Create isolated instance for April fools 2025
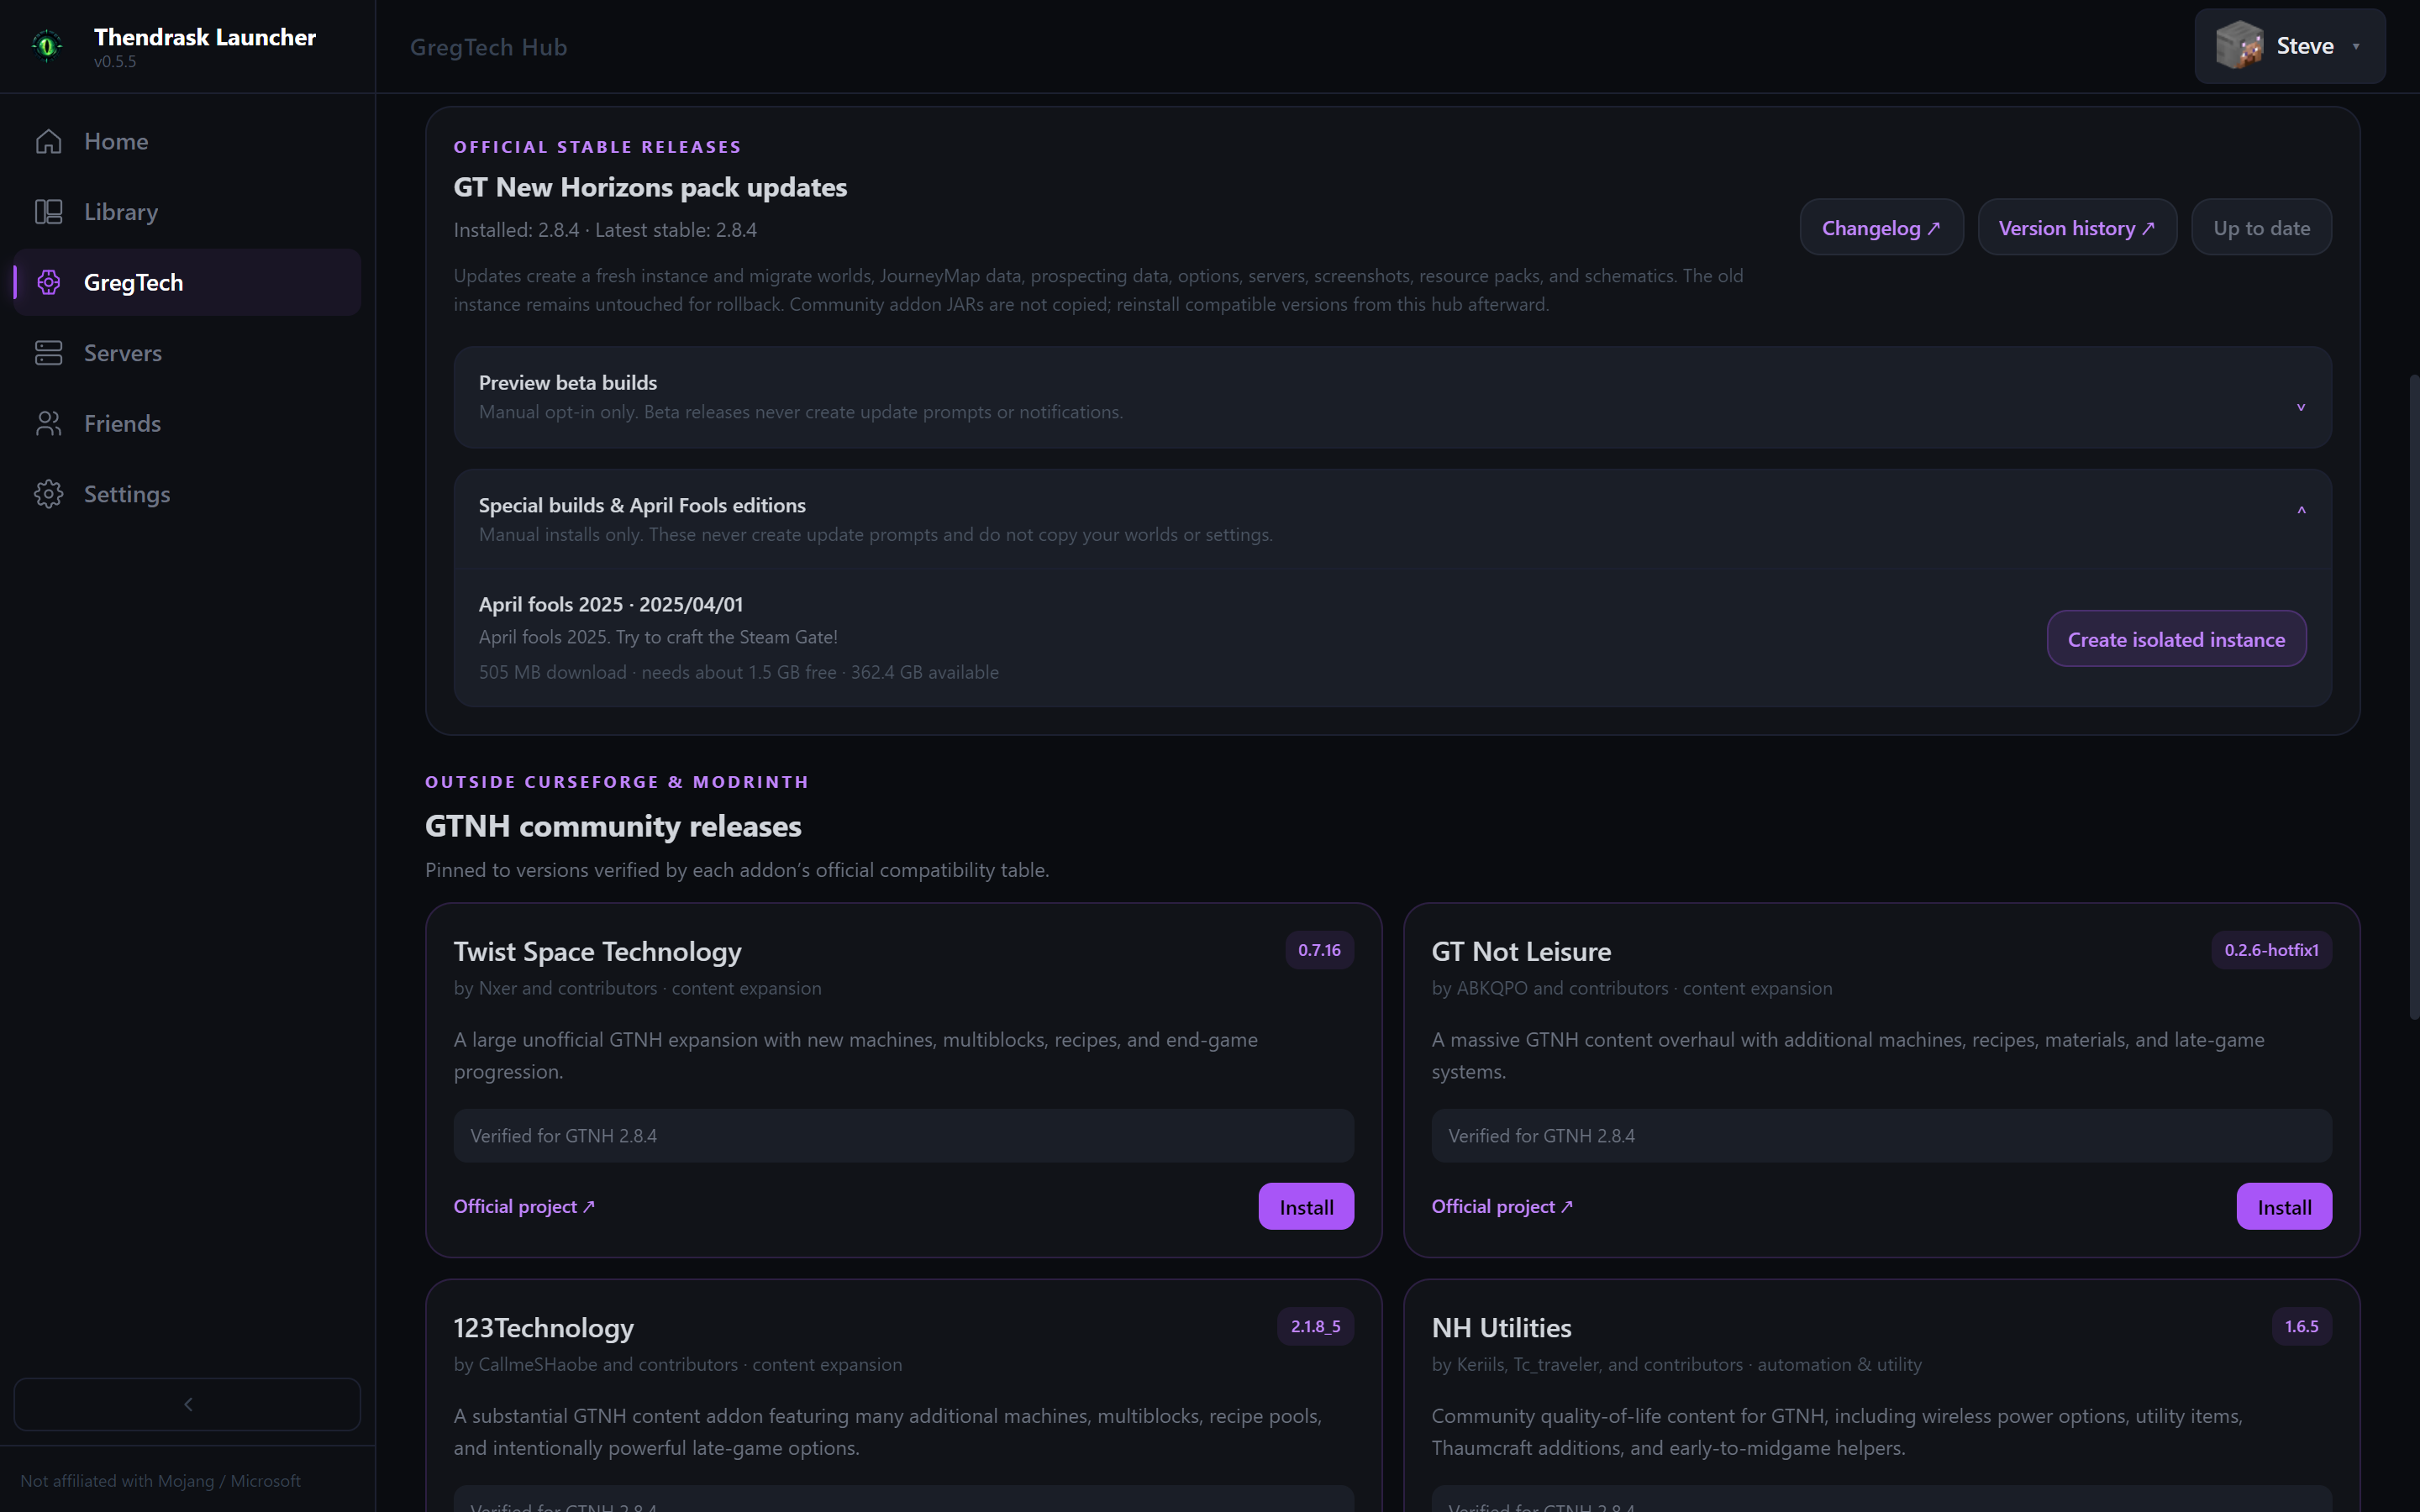2420x1512 pixels. point(2176,639)
